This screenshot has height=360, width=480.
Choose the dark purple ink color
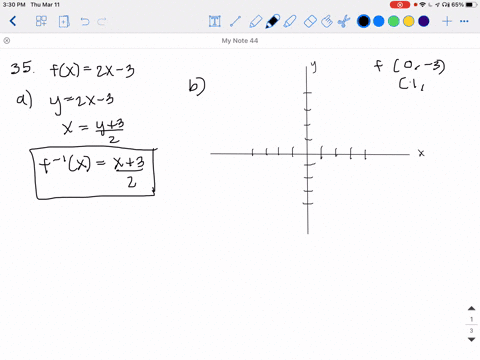point(424,21)
